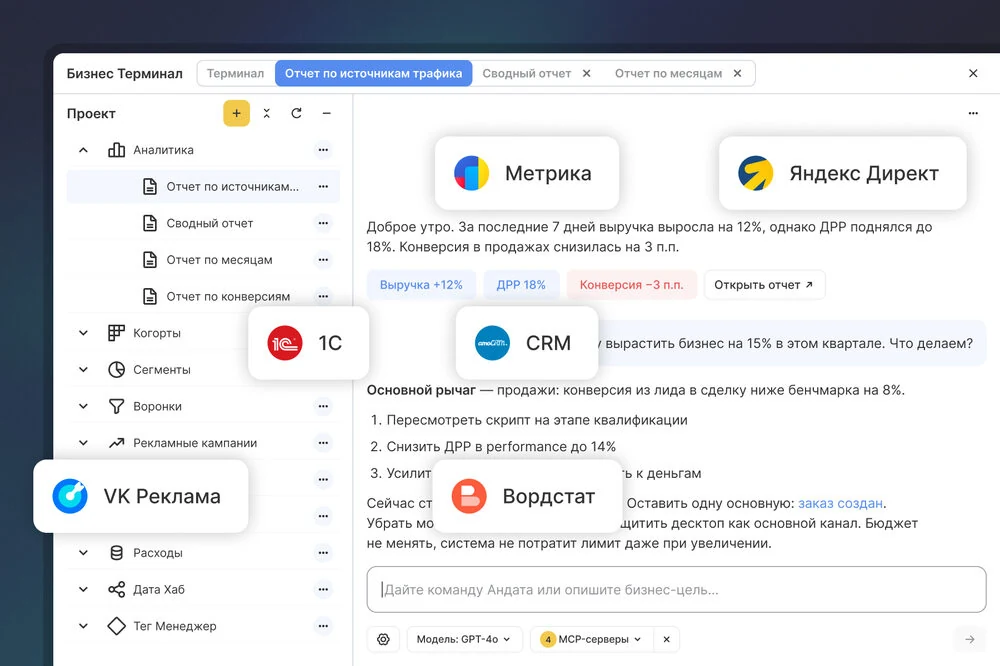Click the Когорты tree label
This screenshot has height=666, width=1000.
pyautogui.click(x=157, y=333)
